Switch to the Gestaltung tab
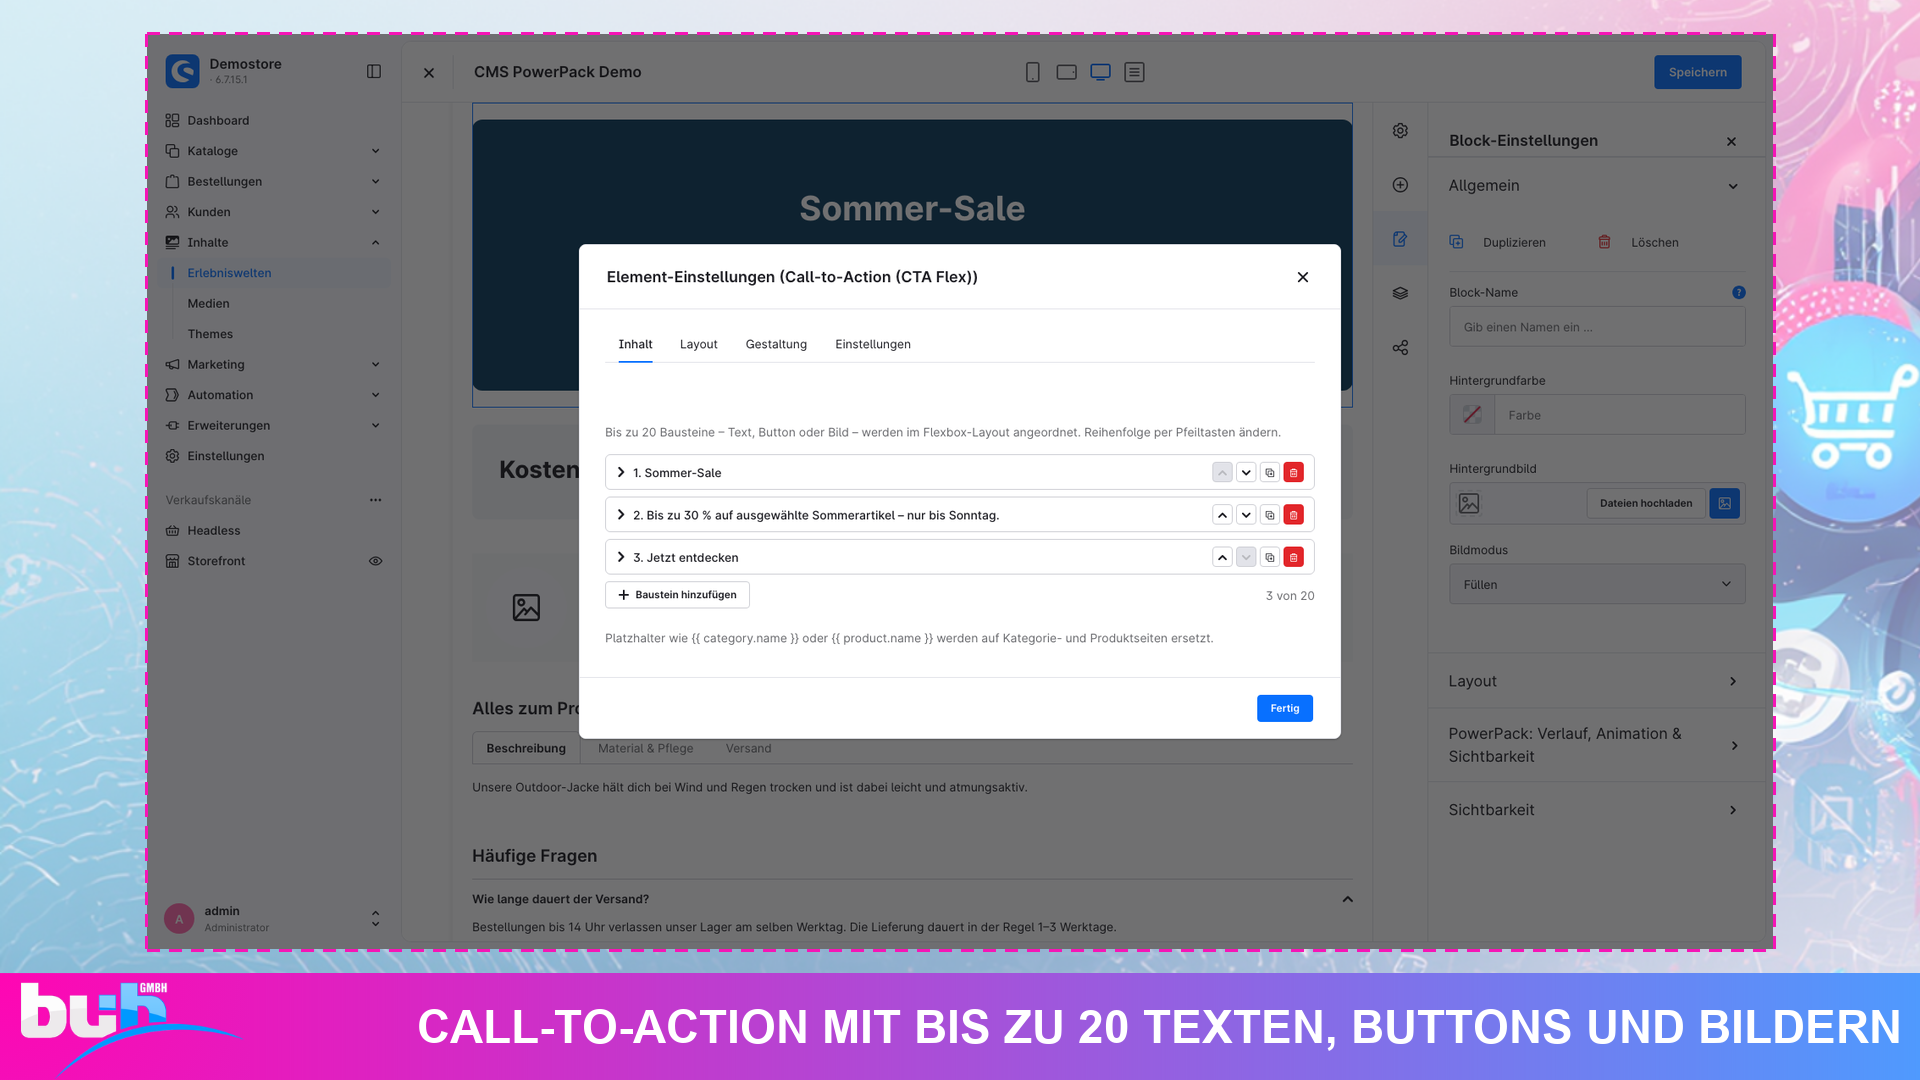The width and height of the screenshot is (1920, 1080). (x=776, y=345)
